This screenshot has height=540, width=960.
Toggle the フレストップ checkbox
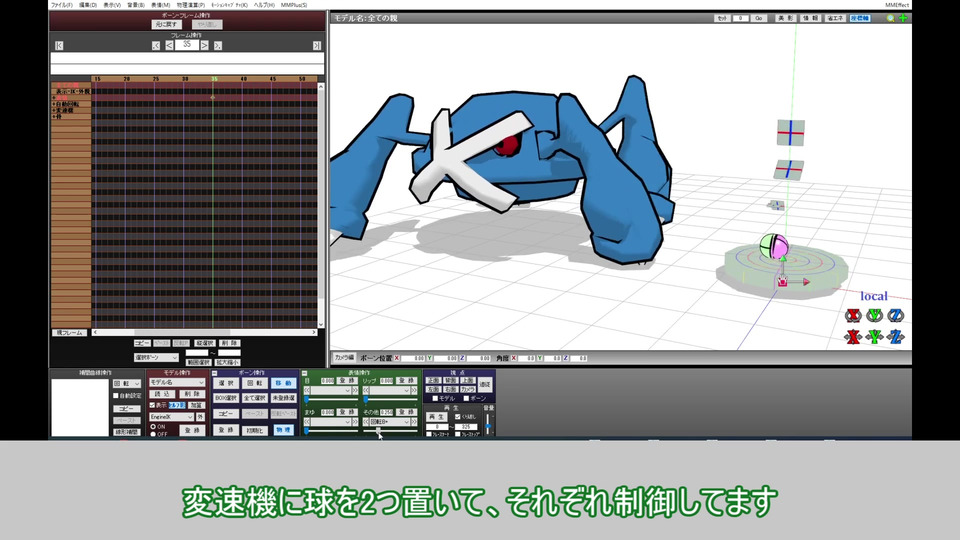click(x=458, y=434)
